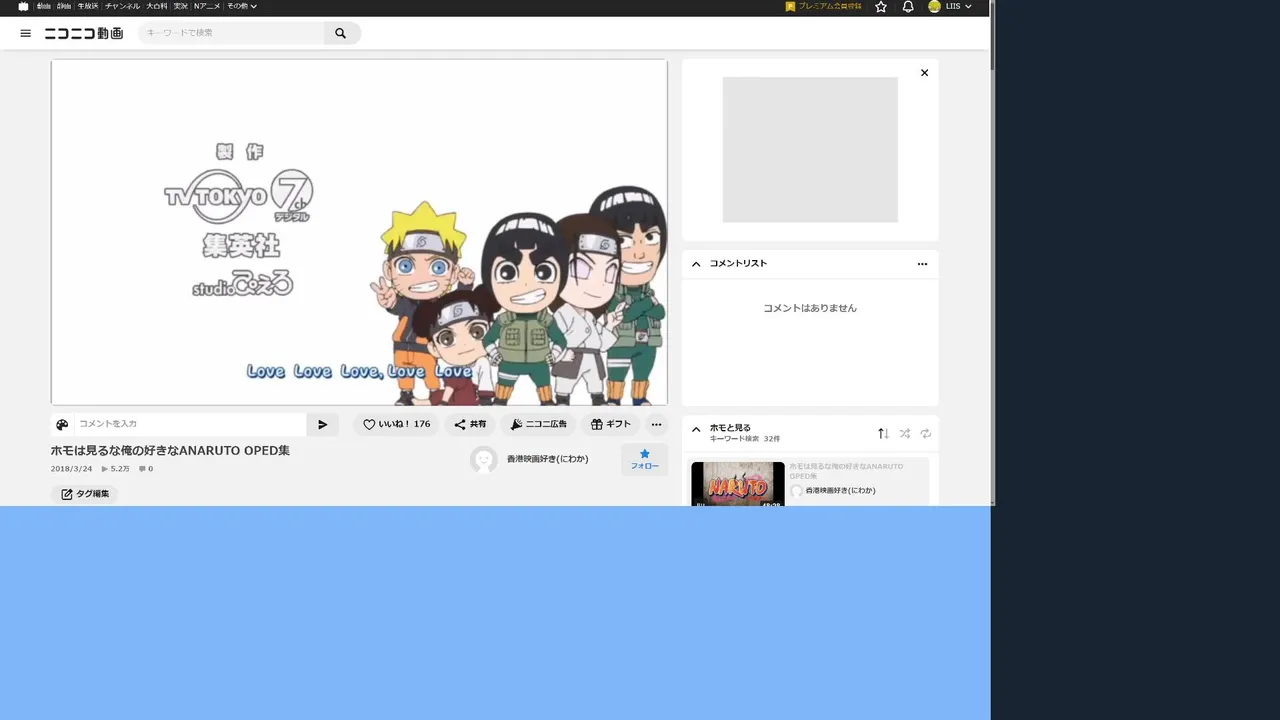Toggle playlist repeat

point(926,433)
